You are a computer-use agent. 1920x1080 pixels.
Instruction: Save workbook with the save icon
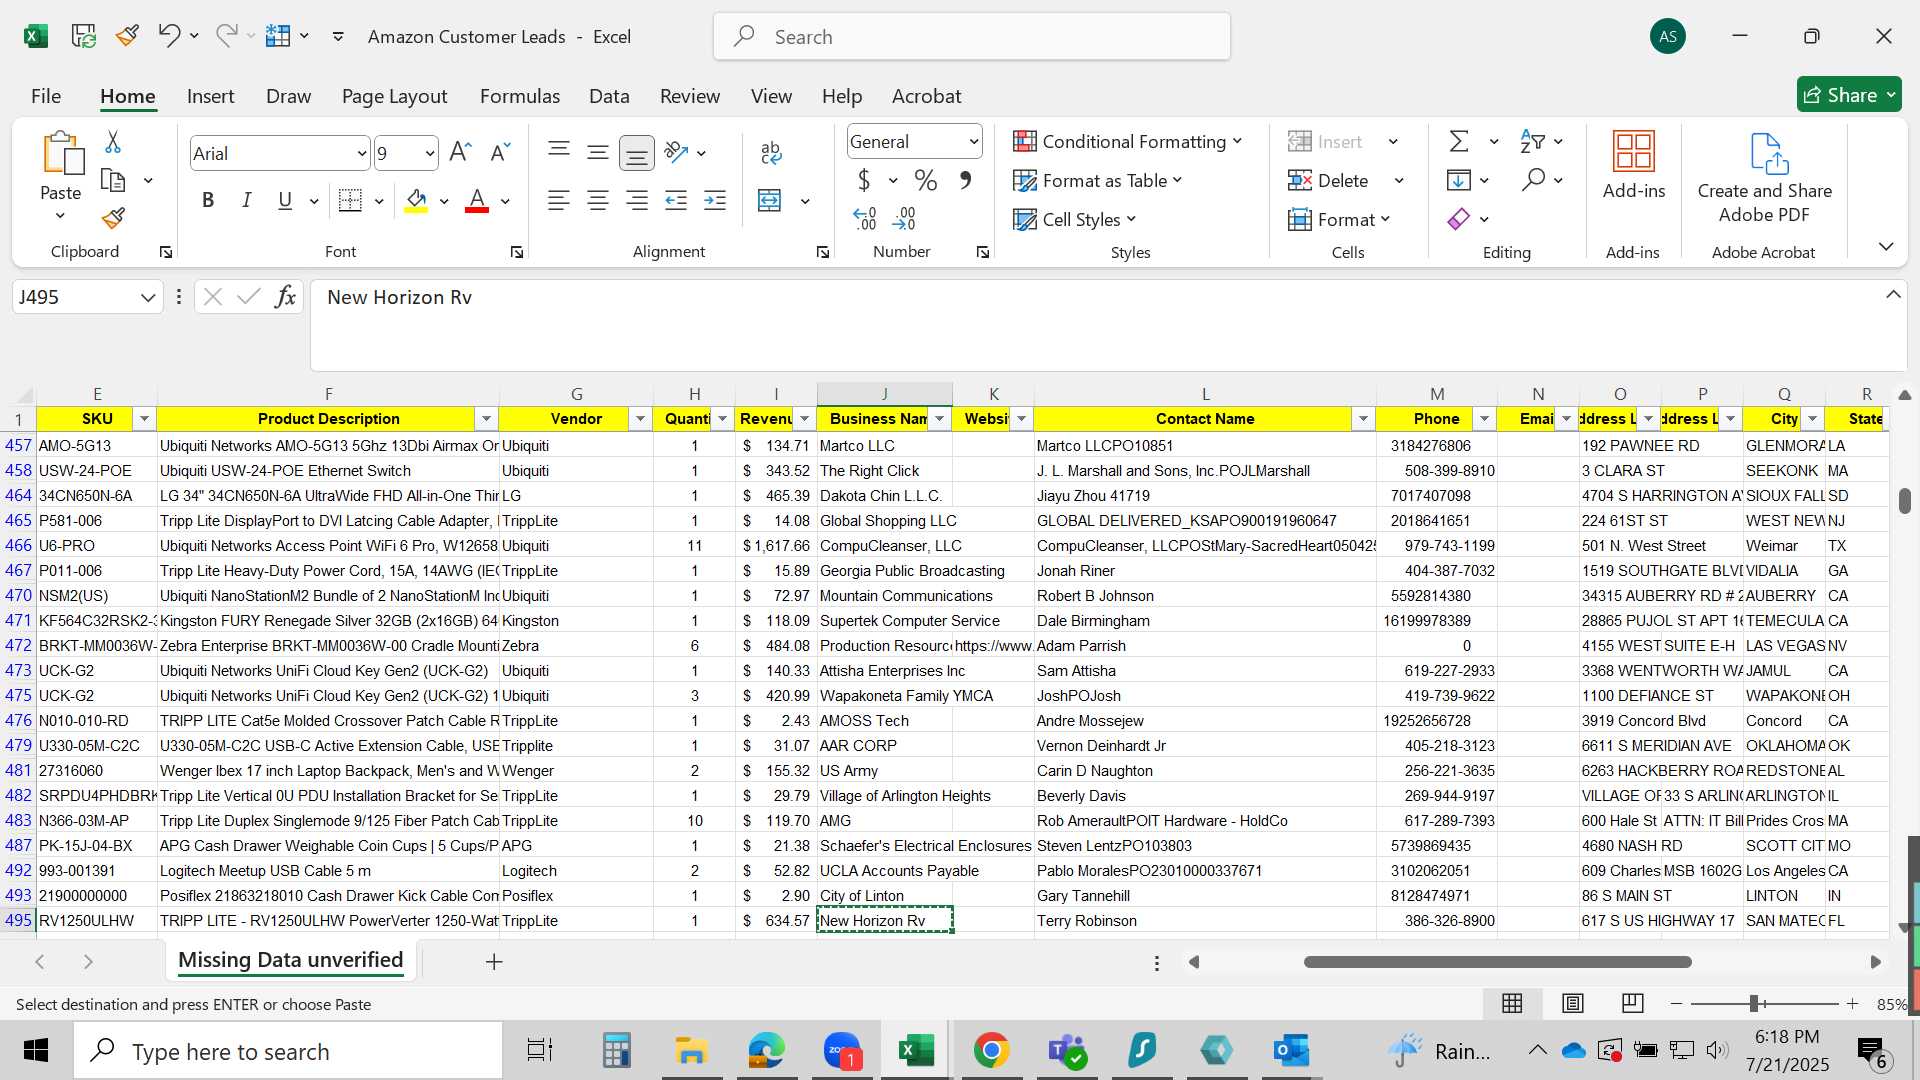pos(84,36)
